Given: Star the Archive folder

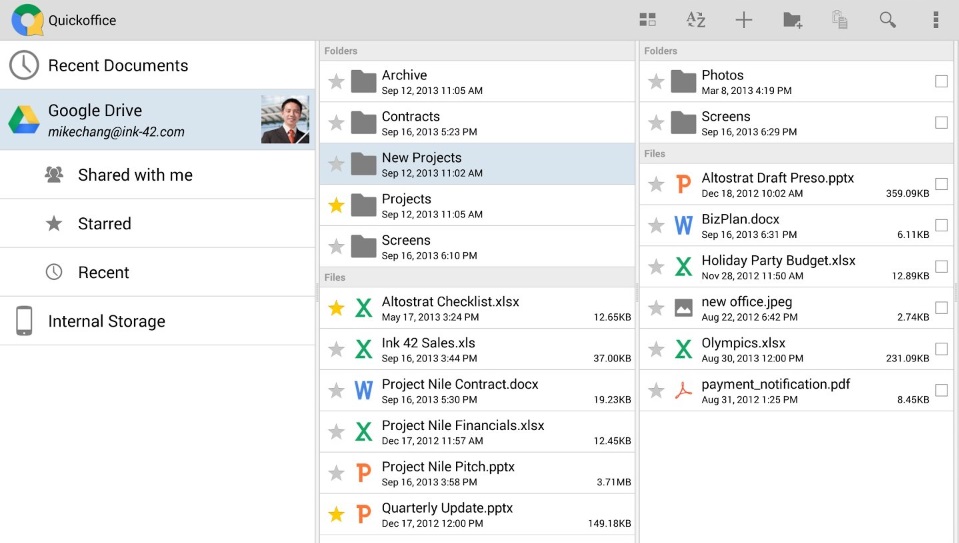Looking at the screenshot, I should [x=337, y=82].
